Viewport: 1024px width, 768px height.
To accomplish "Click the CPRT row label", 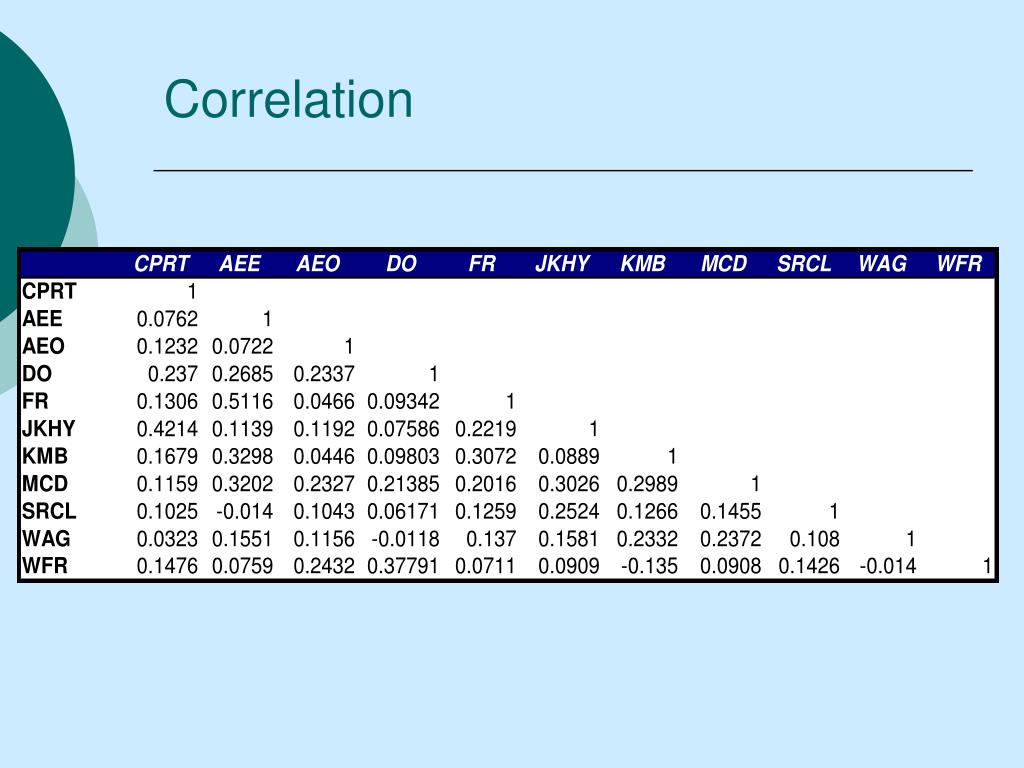I will click(49, 291).
